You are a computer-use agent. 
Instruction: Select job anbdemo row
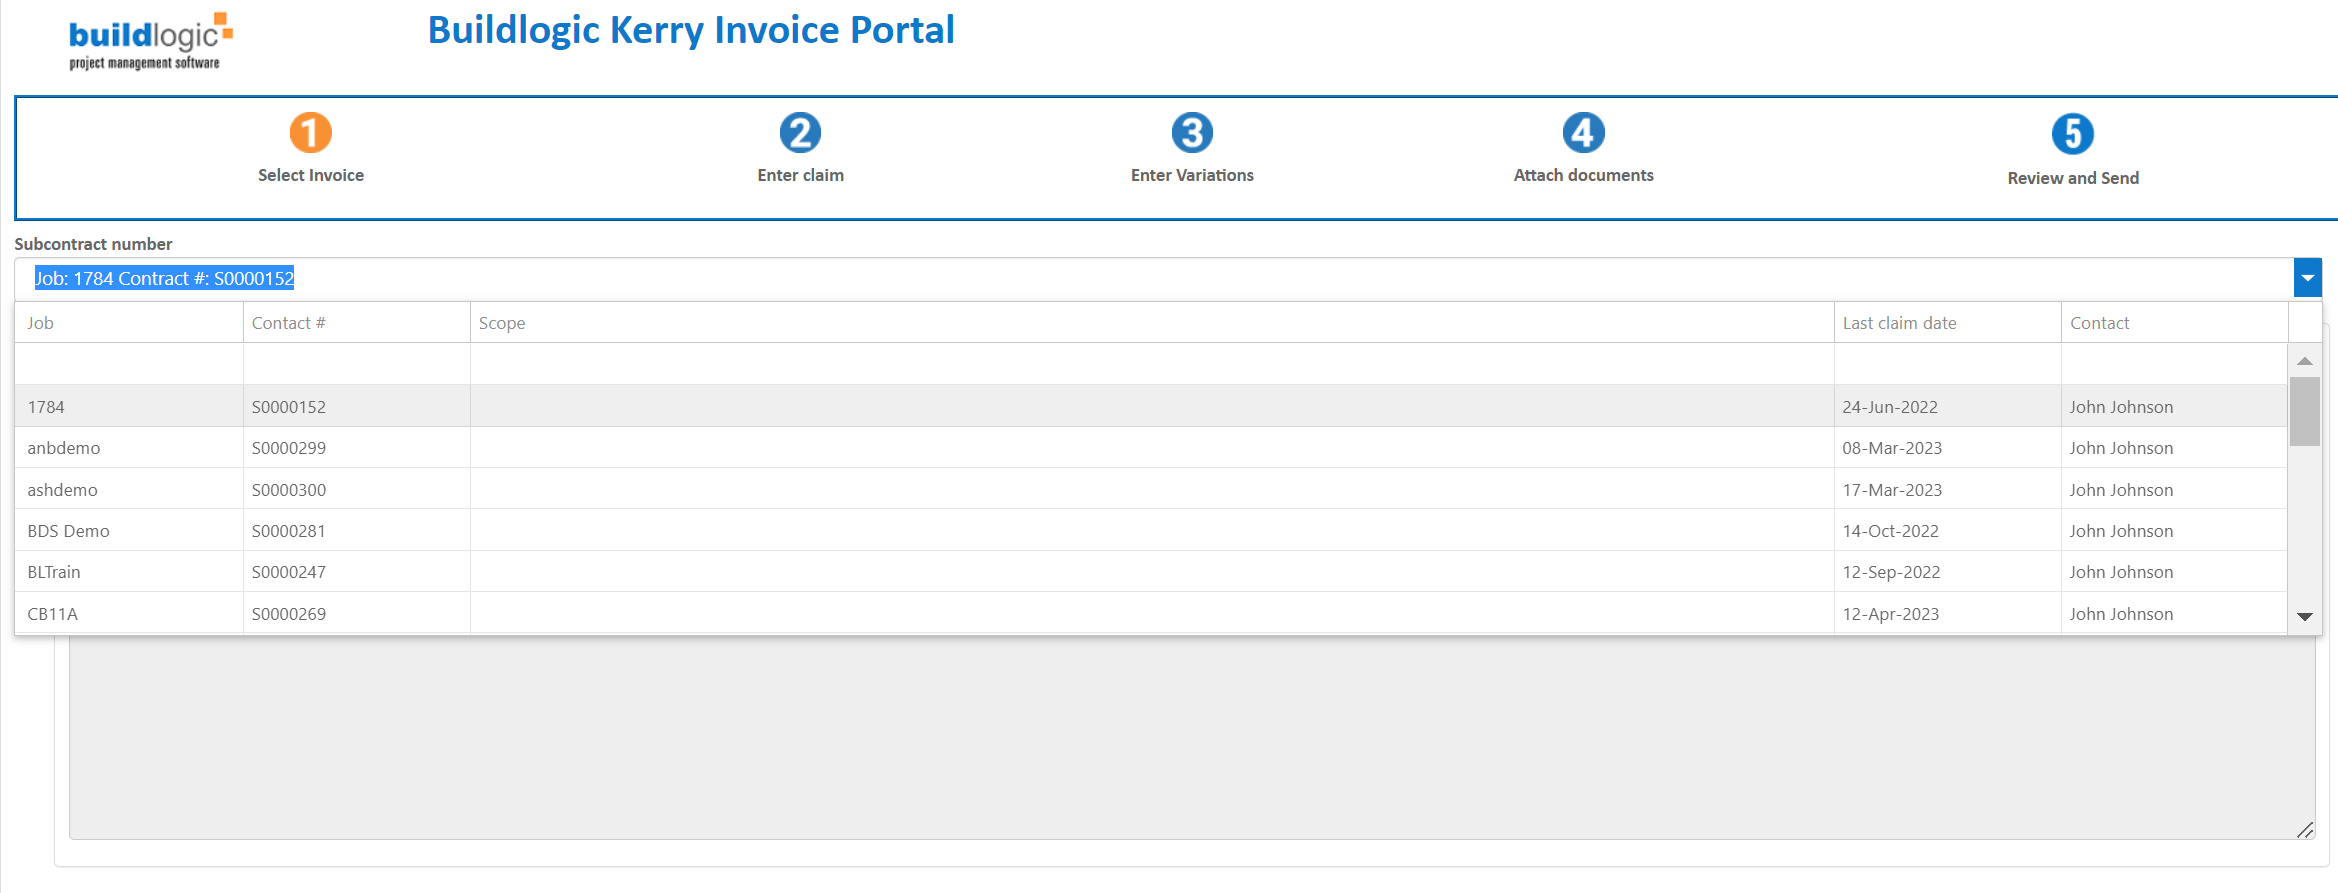1151,448
